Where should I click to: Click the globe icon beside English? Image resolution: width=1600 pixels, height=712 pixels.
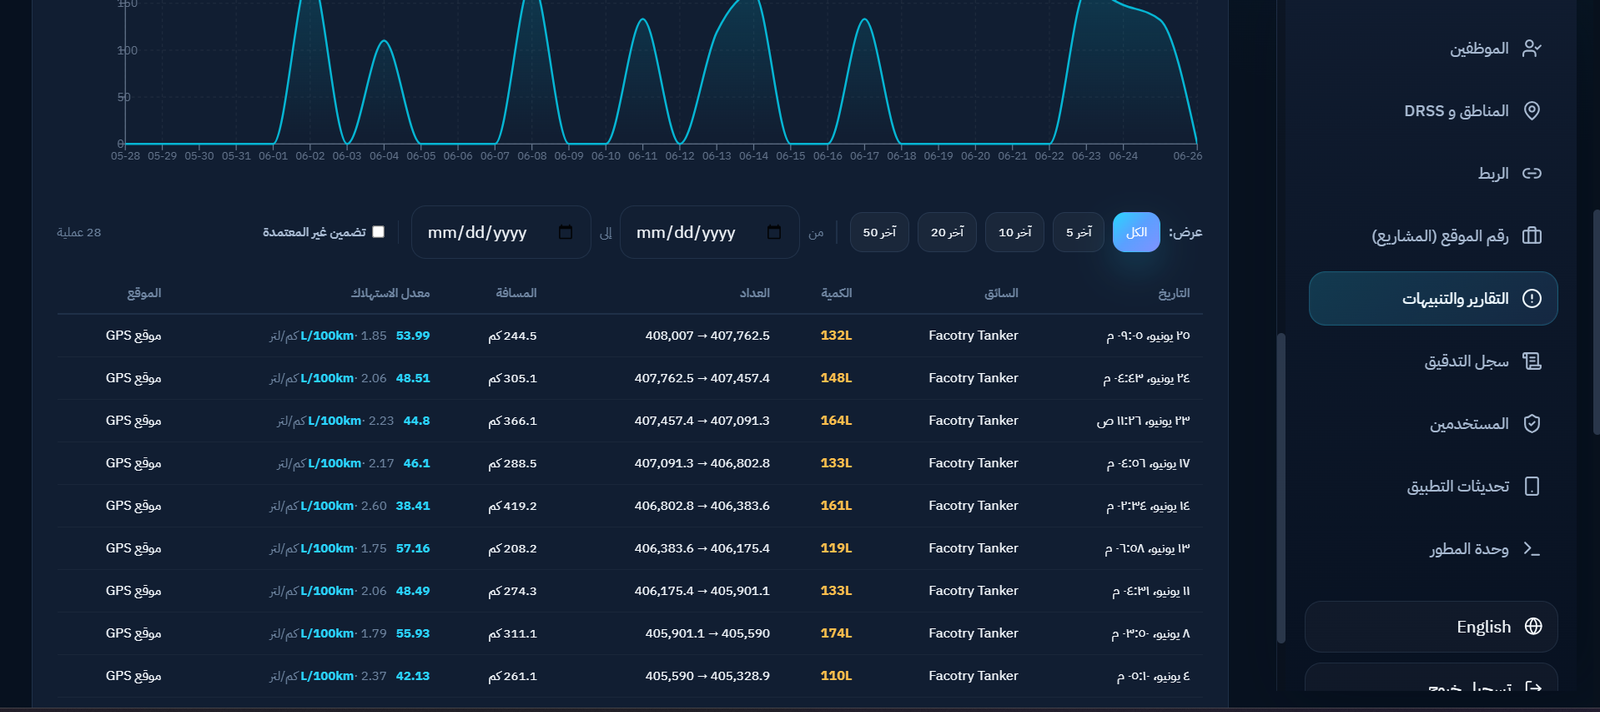[1533, 626]
